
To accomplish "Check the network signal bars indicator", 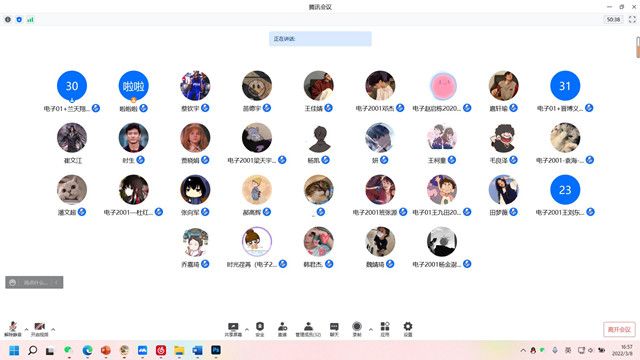I will (x=30, y=19).
